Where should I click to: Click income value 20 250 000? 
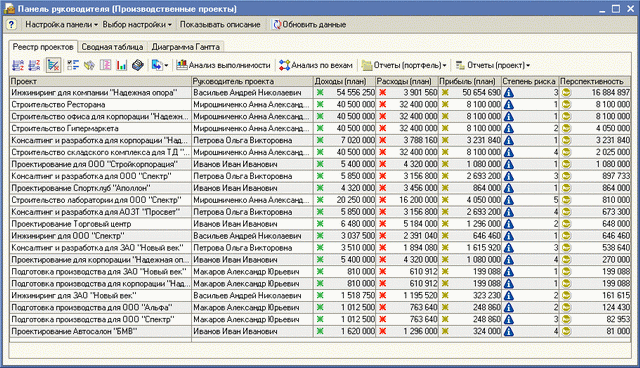[x=356, y=200]
